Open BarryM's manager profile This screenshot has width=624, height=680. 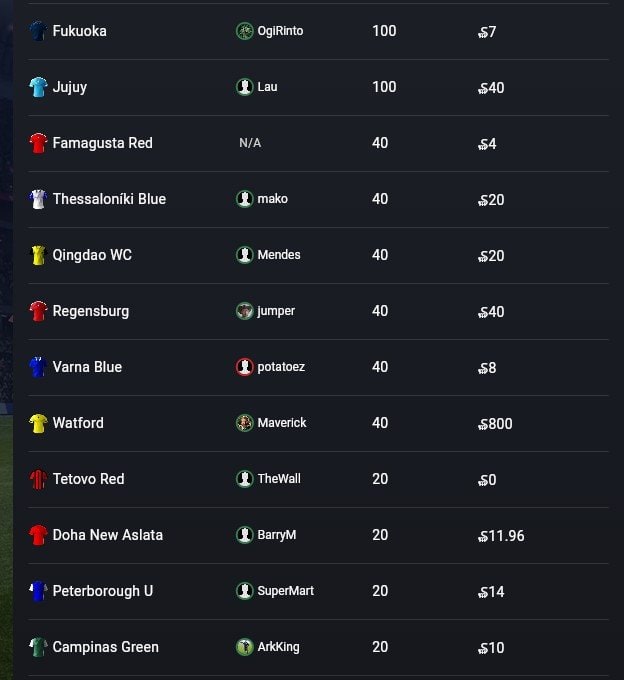[277, 535]
